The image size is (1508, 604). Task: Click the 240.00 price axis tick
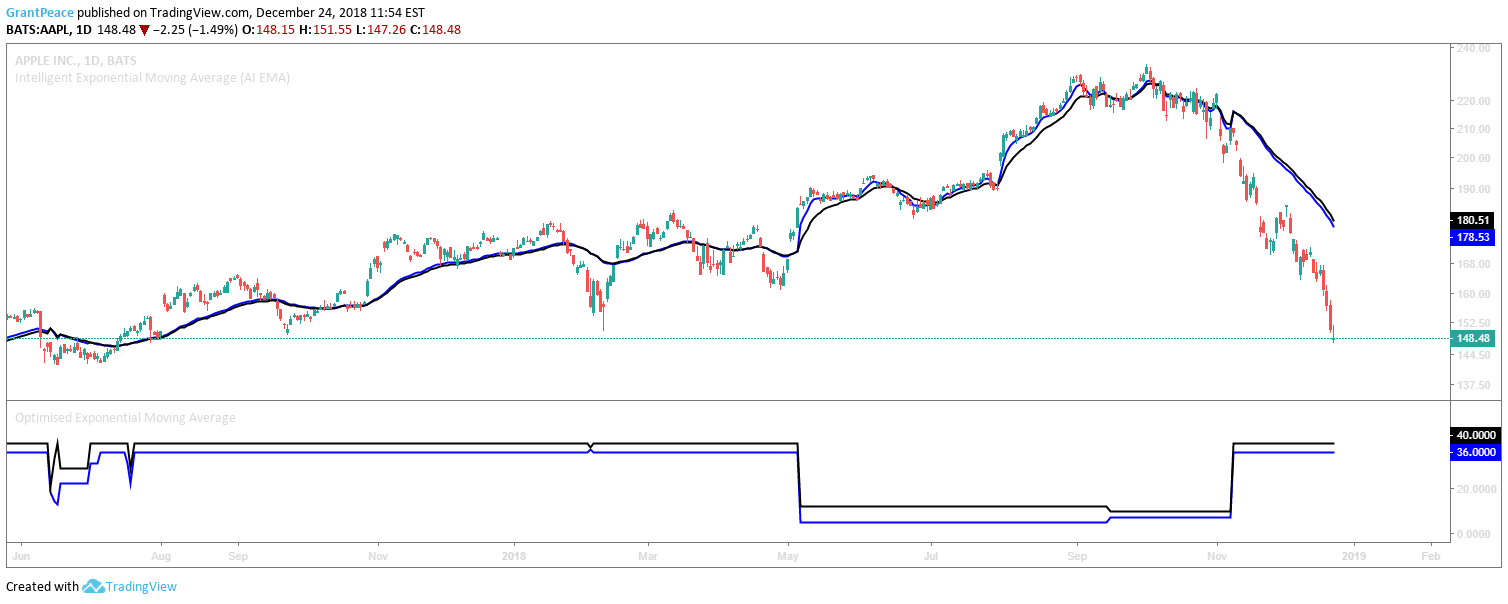pyautogui.click(x=1476, y=48)
